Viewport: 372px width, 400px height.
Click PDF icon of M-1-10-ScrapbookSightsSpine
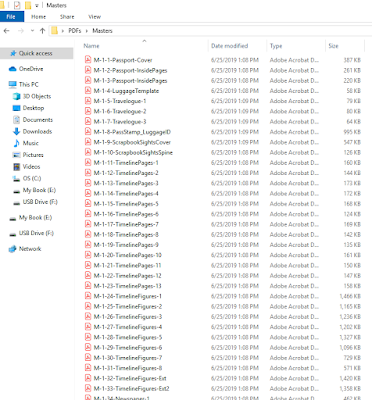(x=88, y=152)
